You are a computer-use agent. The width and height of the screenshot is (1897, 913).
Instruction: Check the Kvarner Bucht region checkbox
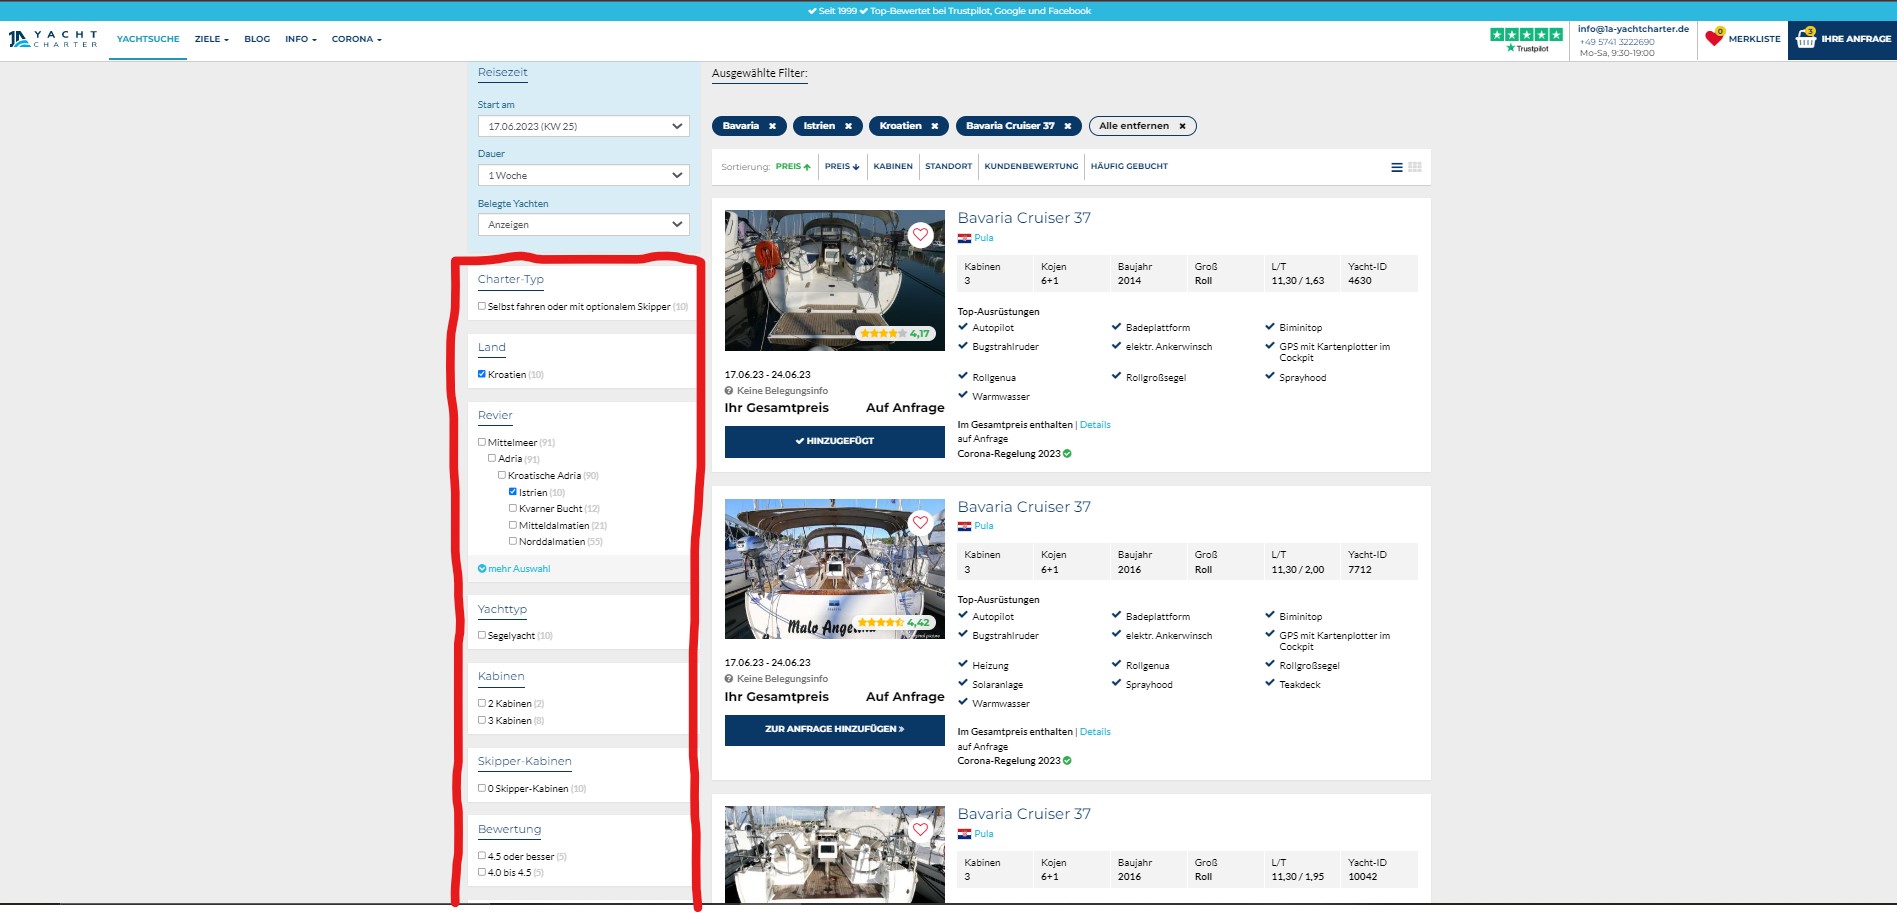point(513,508)
